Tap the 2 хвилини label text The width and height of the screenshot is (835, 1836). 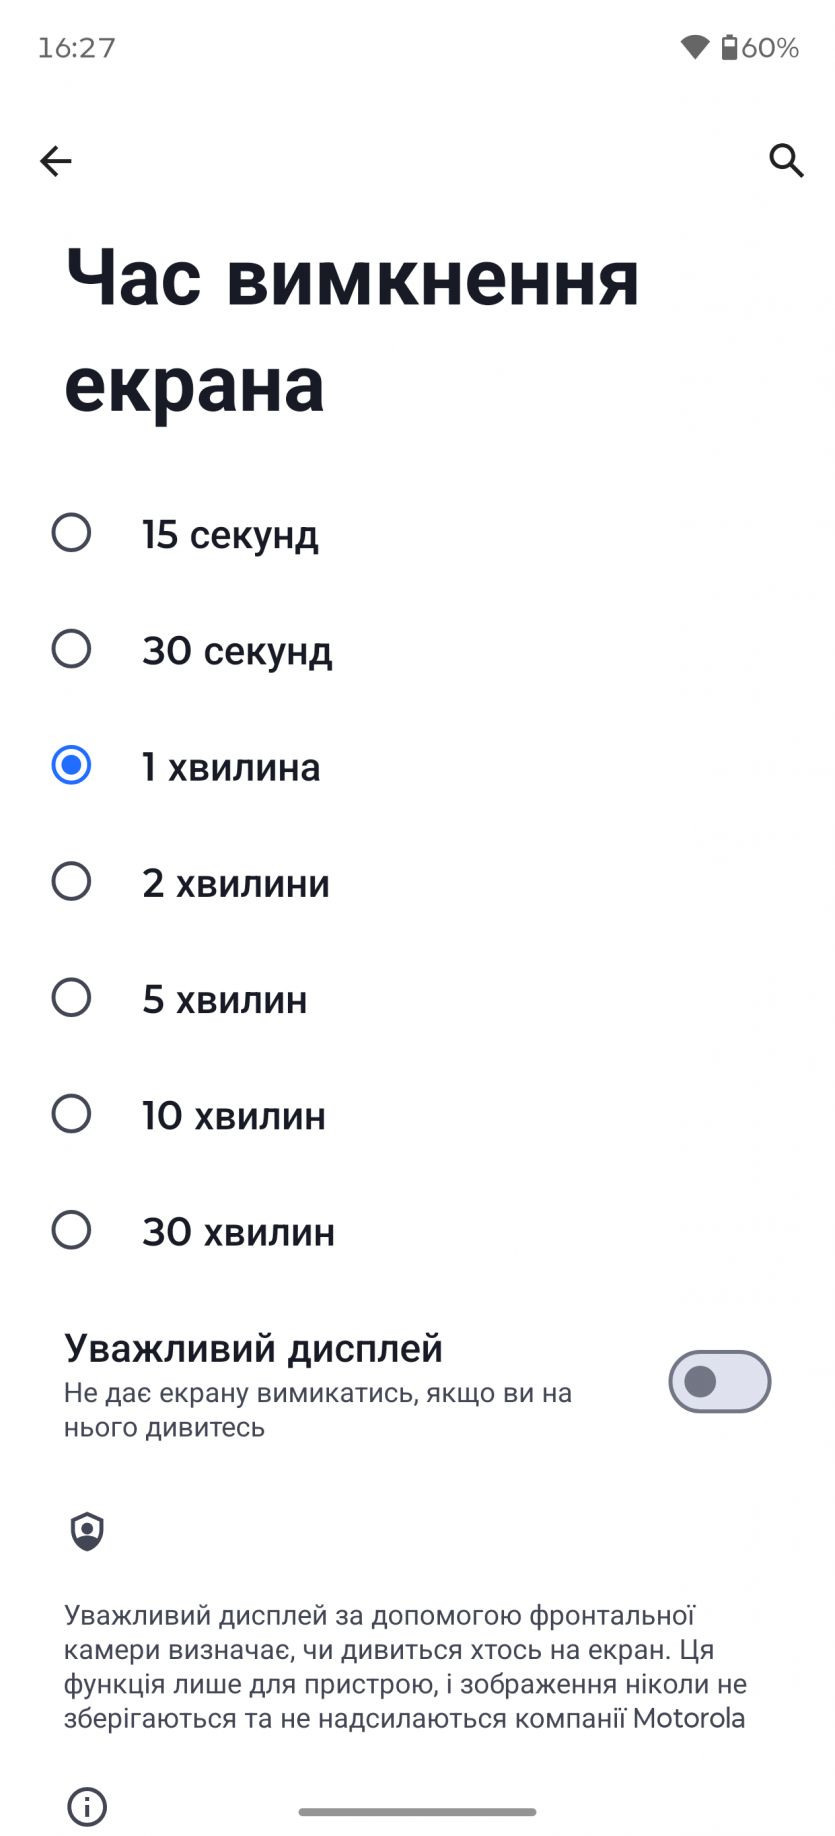click(x=235, y=884)
